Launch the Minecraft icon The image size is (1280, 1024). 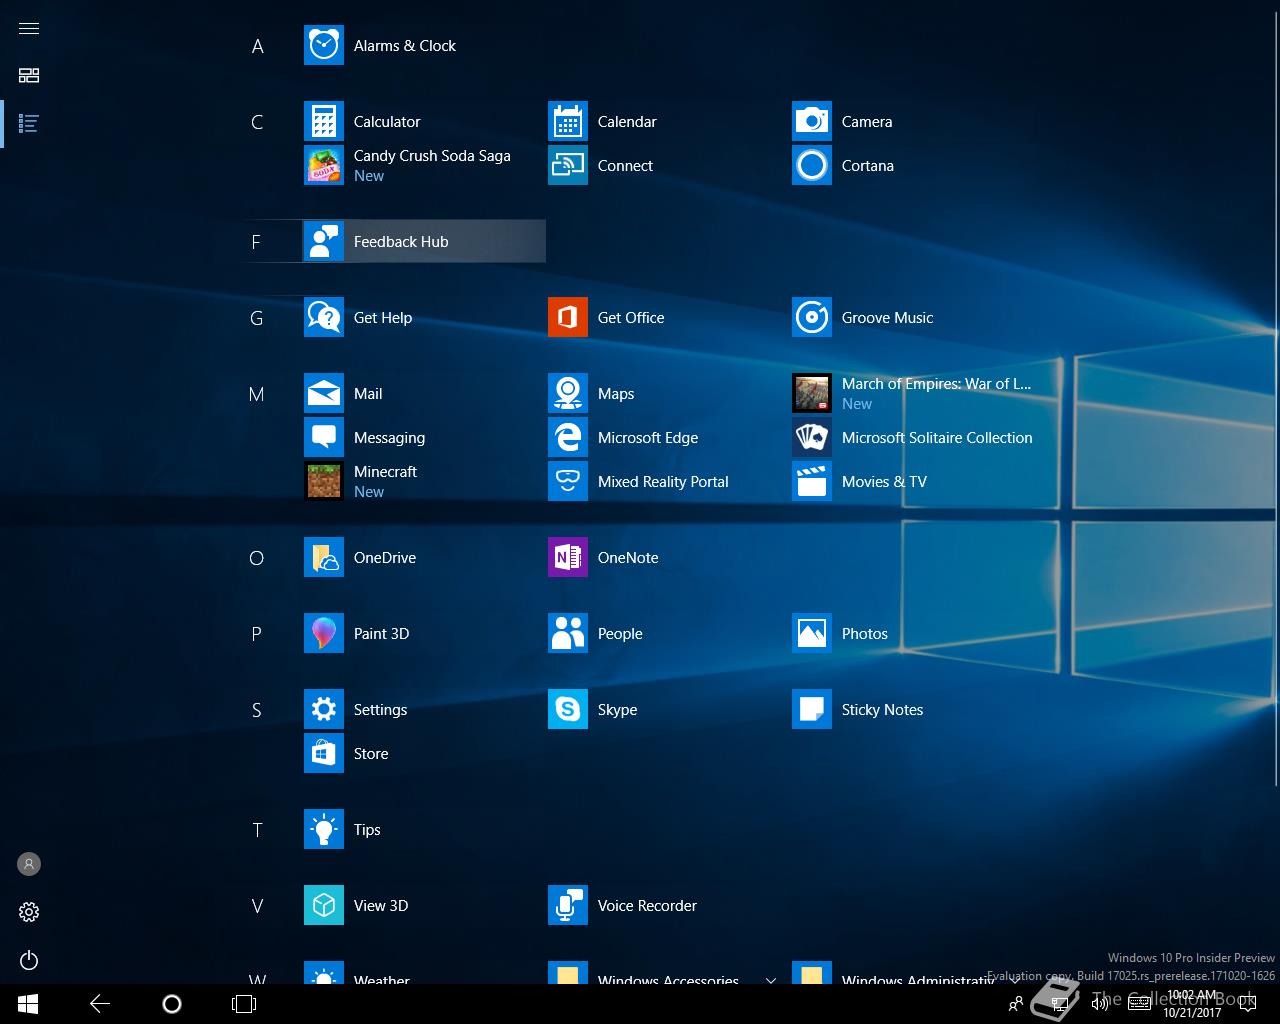tap(324, 482)
